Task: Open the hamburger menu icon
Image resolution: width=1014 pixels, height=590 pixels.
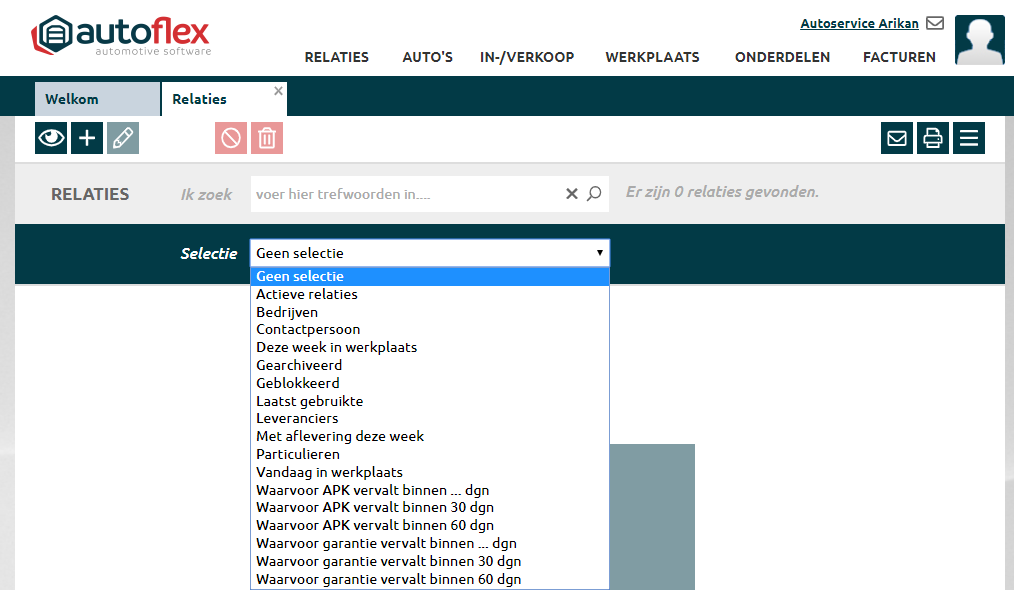Action: [x=969, y=138]
